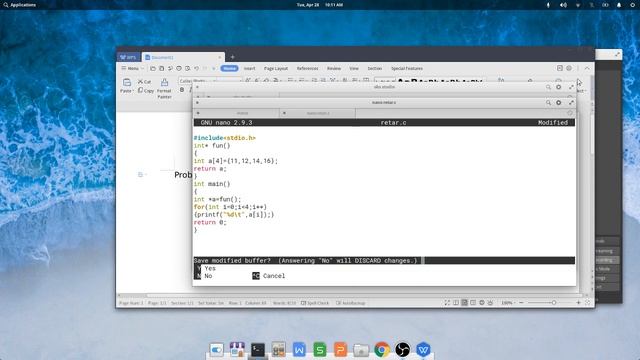
Task: Open the Files folder in the dock
Action: (361, 350)
